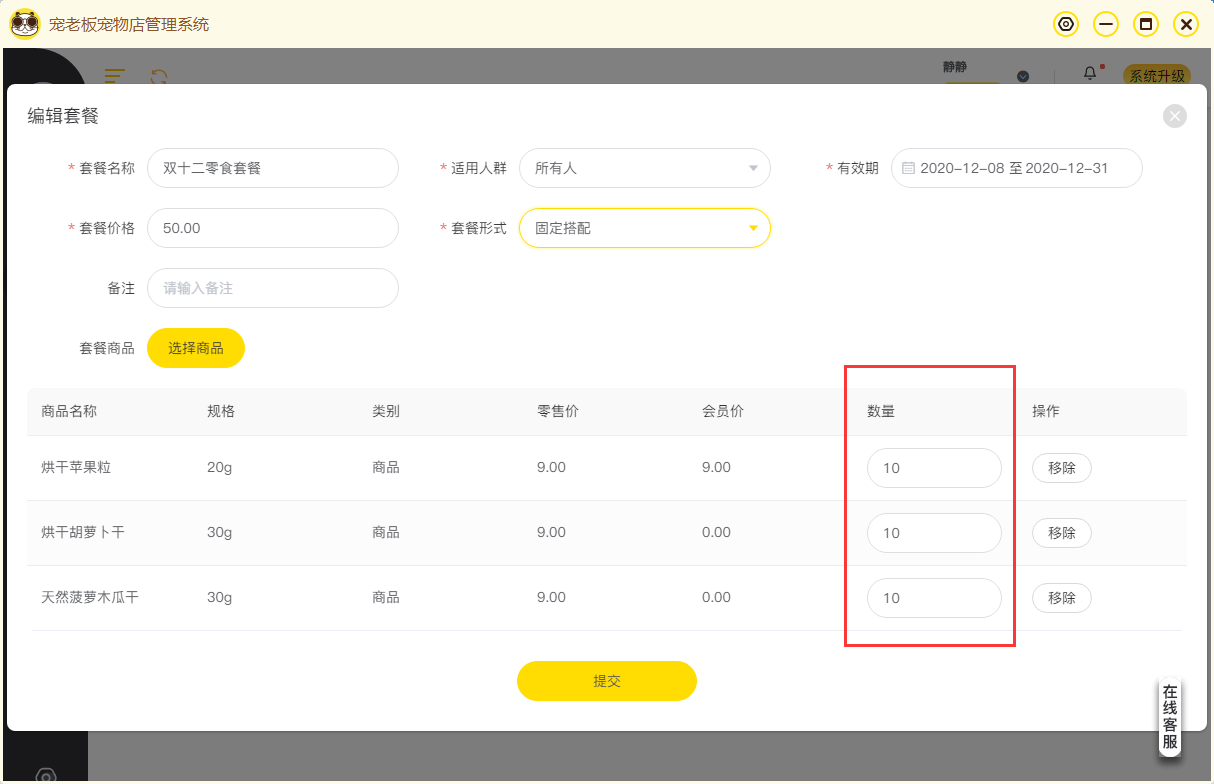Screen dimensions: 1214x784
Task: Focus the 备注 remark input field
Action: tap(273, 288)
